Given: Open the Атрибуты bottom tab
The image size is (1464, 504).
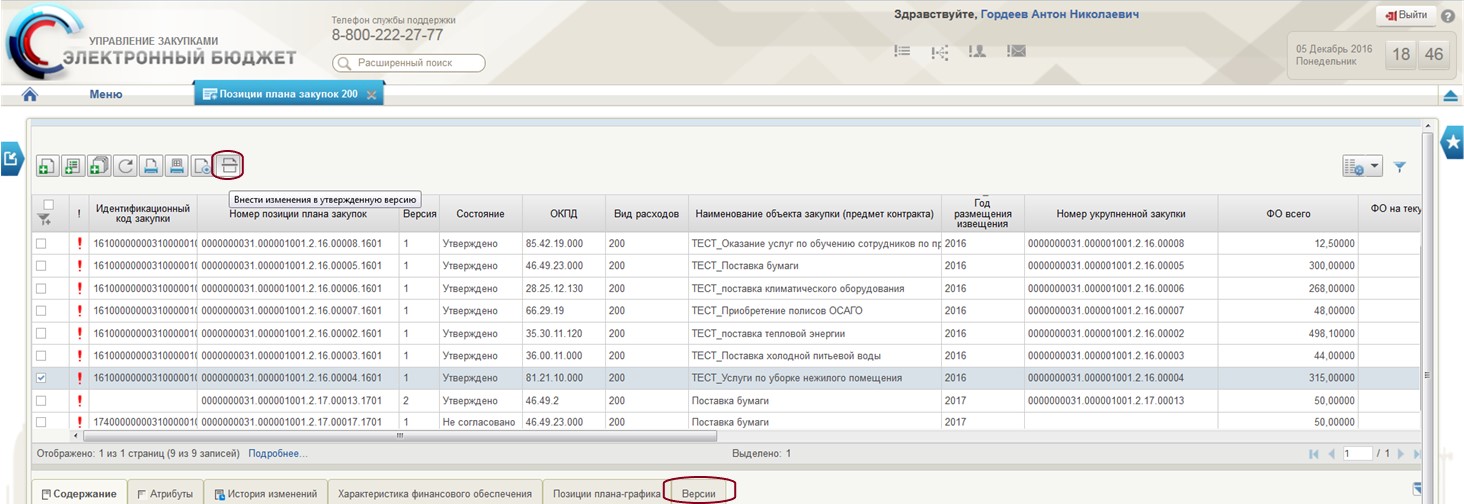Looking at the screenshot, I should pos(165,493).
